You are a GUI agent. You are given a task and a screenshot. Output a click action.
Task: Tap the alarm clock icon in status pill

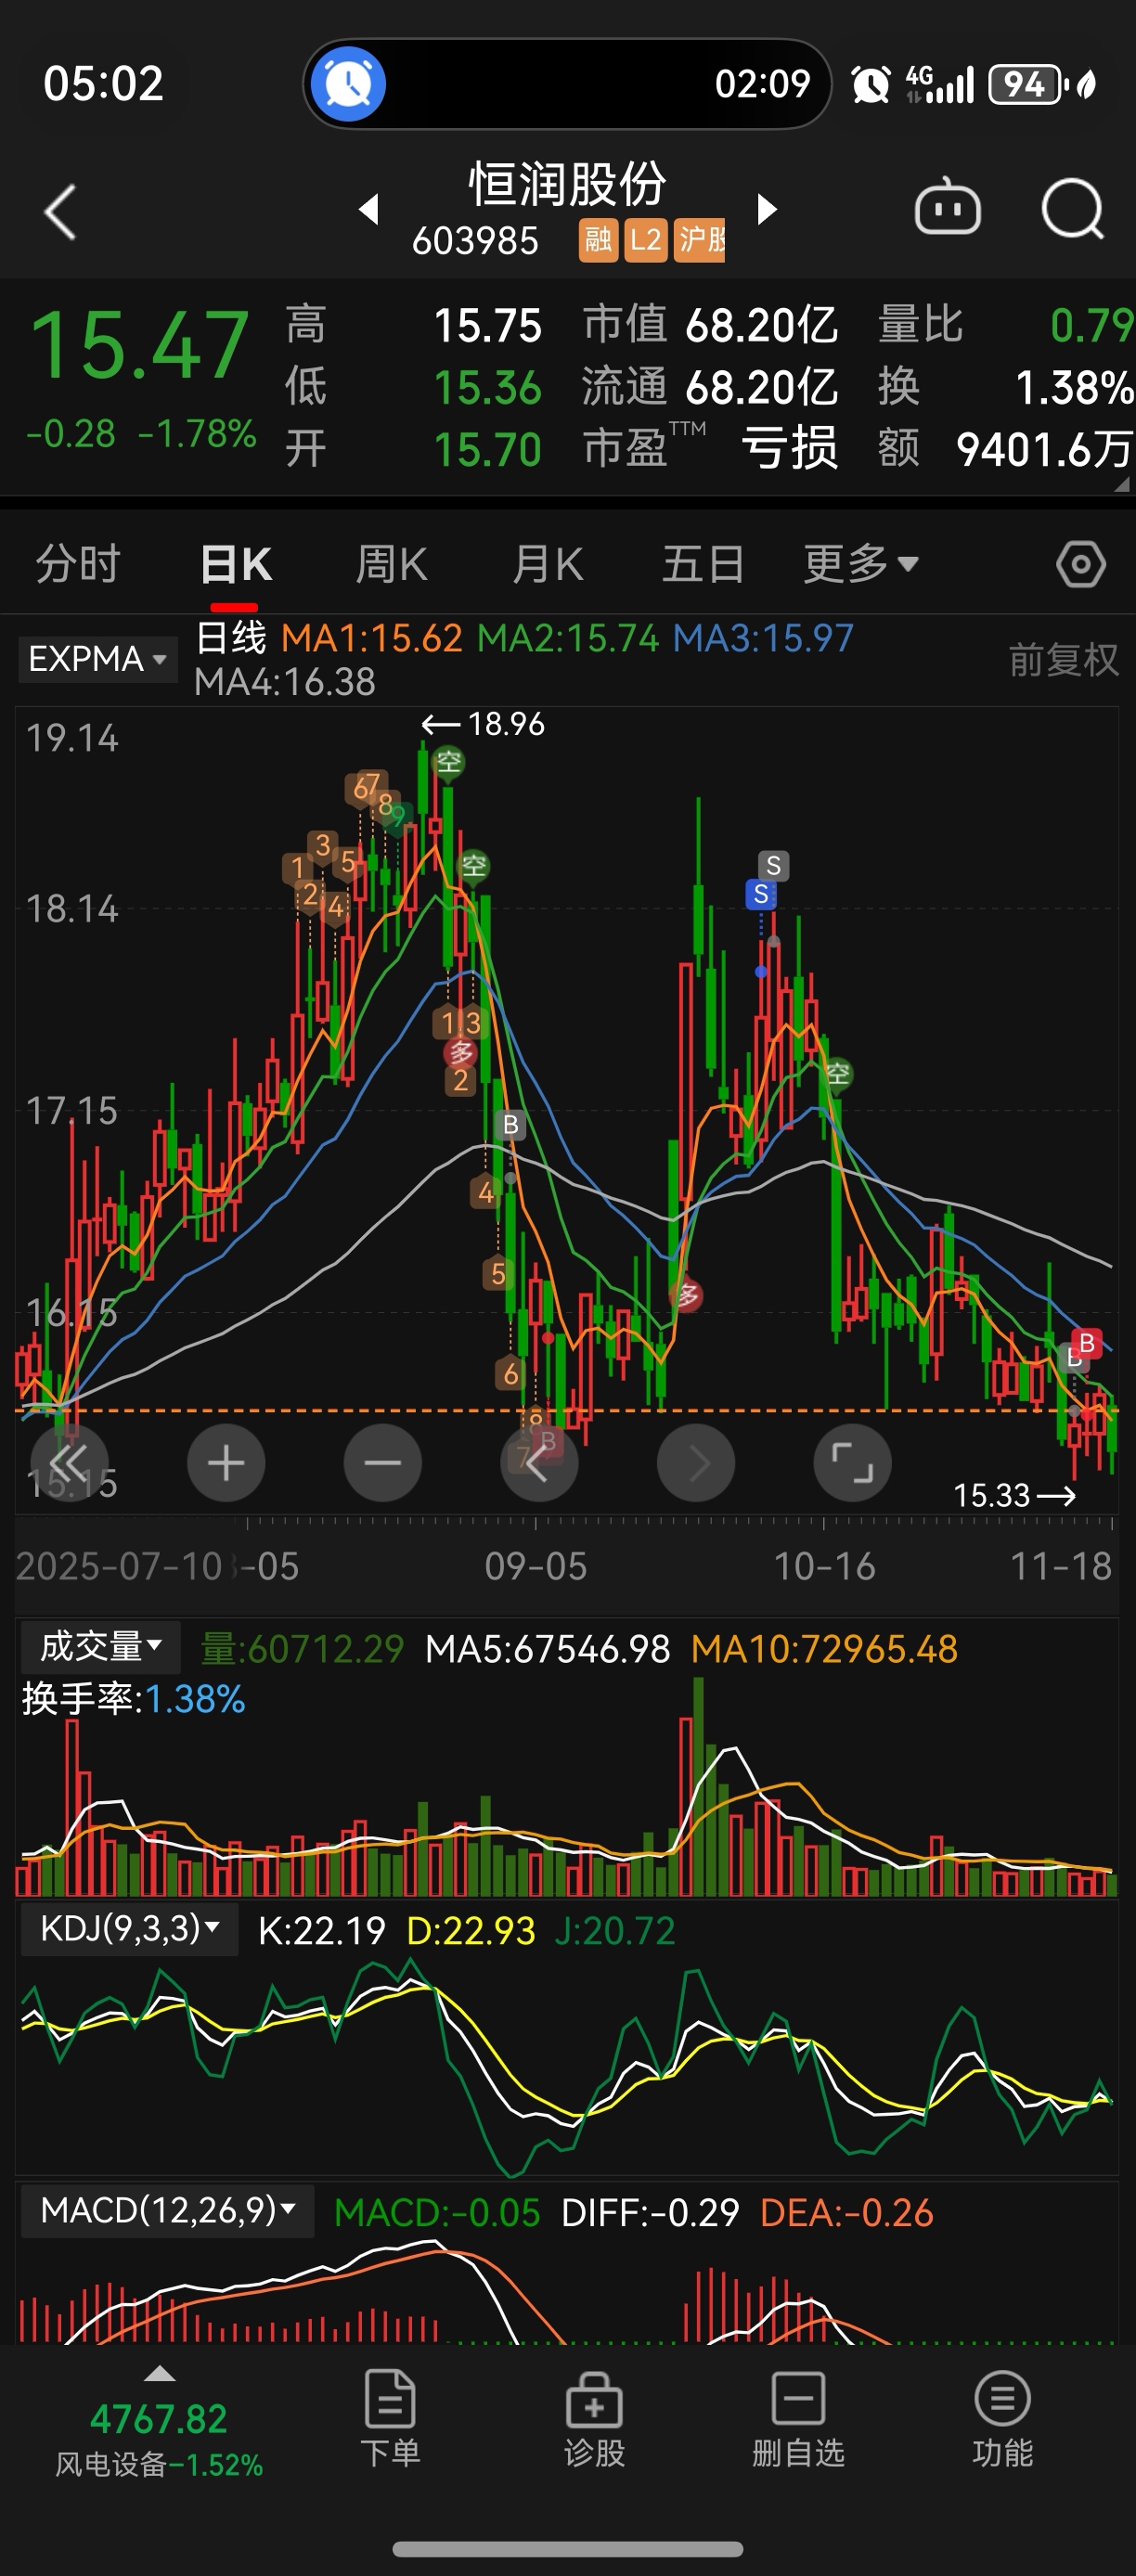coord(348,84)
